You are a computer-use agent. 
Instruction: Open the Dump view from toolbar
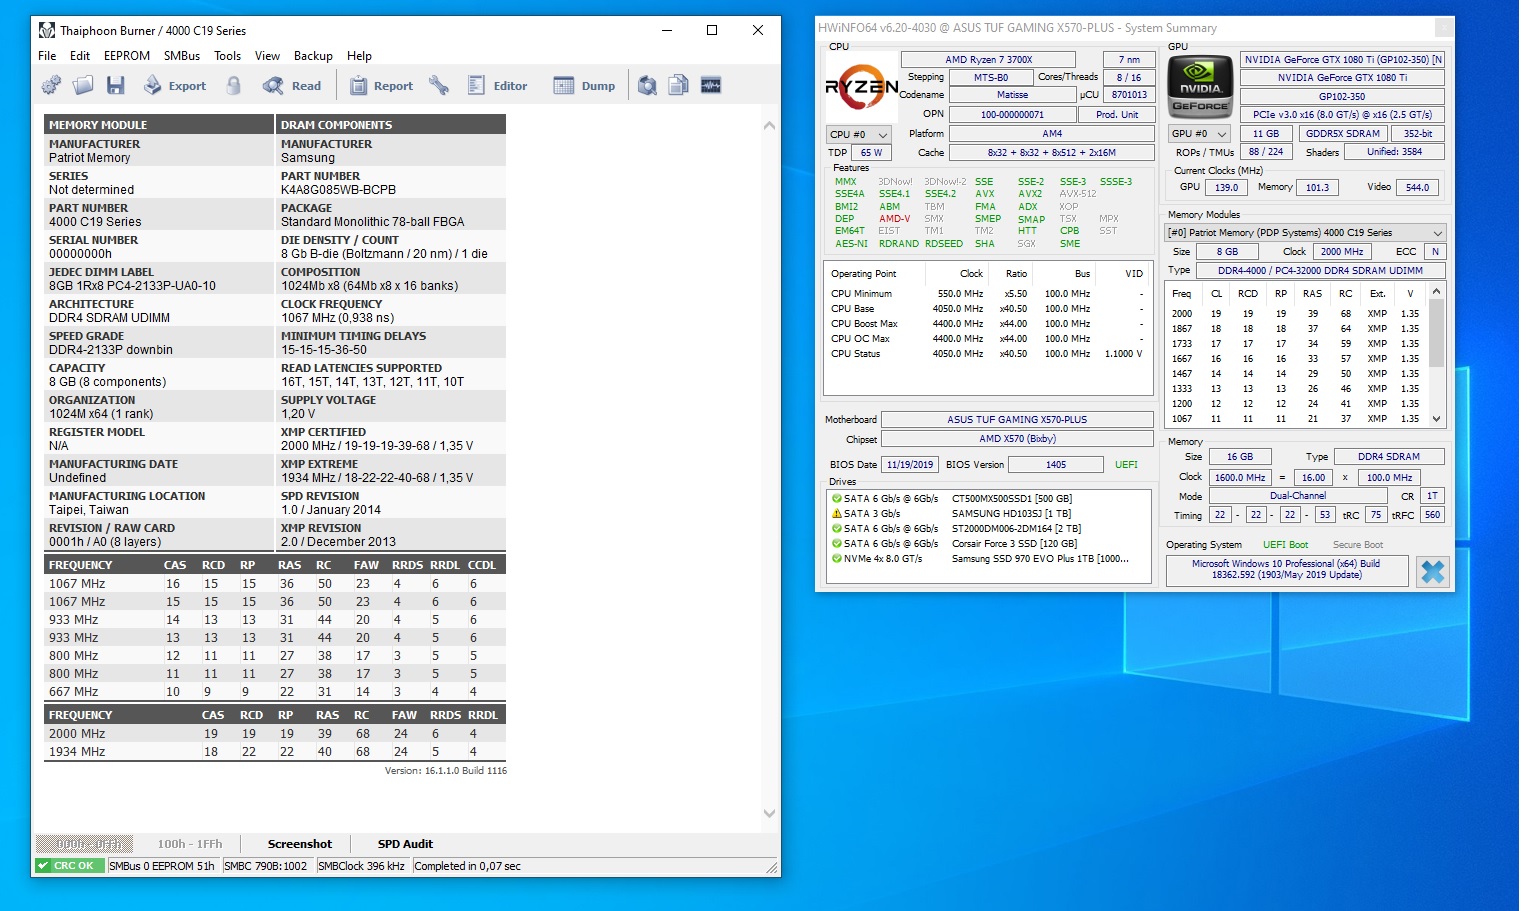coord(585,86)
